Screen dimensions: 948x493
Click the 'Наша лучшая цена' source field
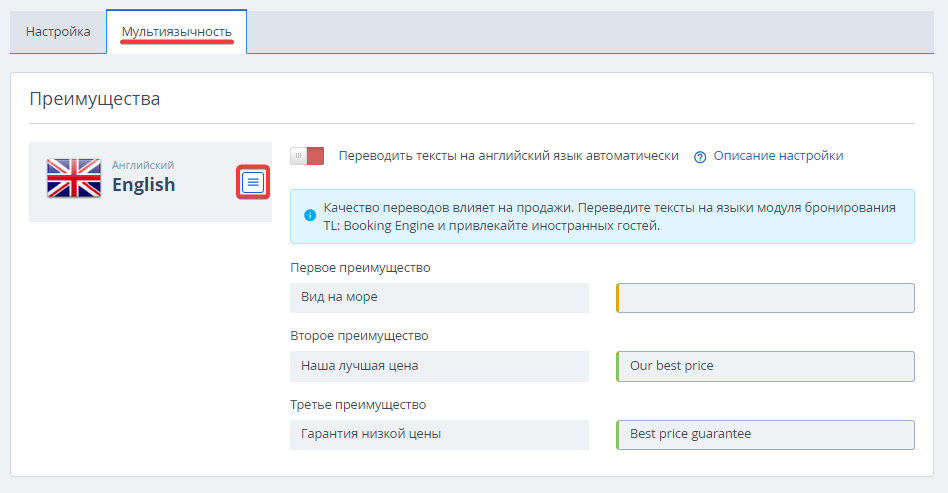click(x=439, y=366)
